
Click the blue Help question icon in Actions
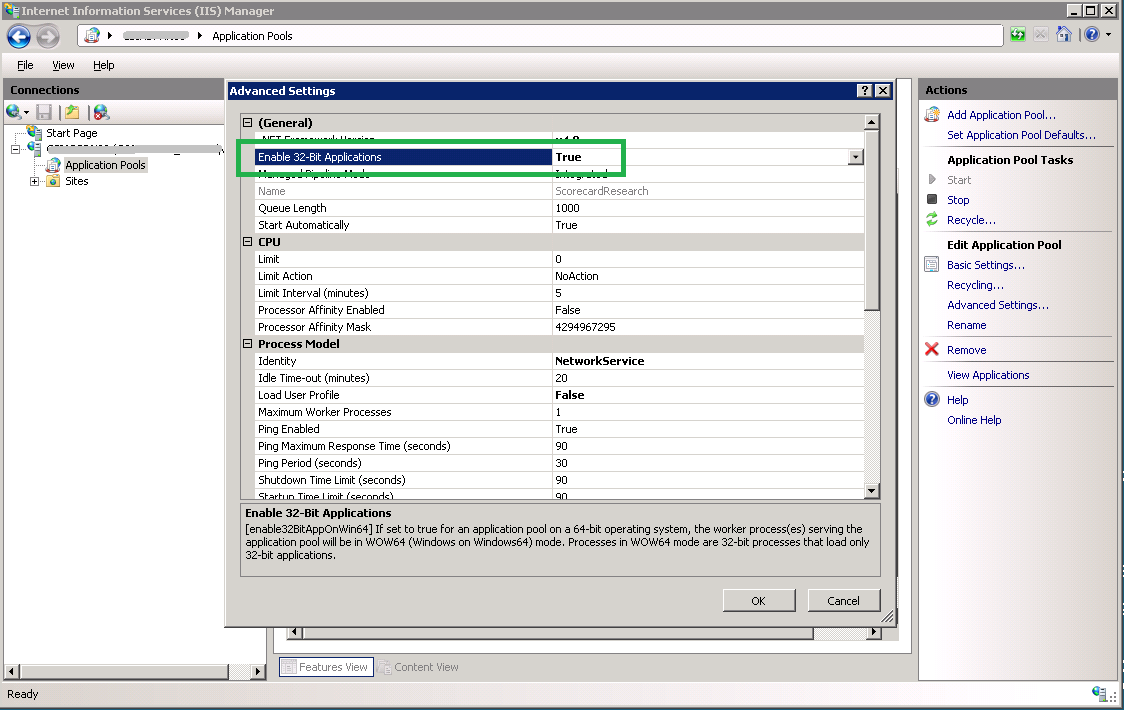[x=932, y=399]
